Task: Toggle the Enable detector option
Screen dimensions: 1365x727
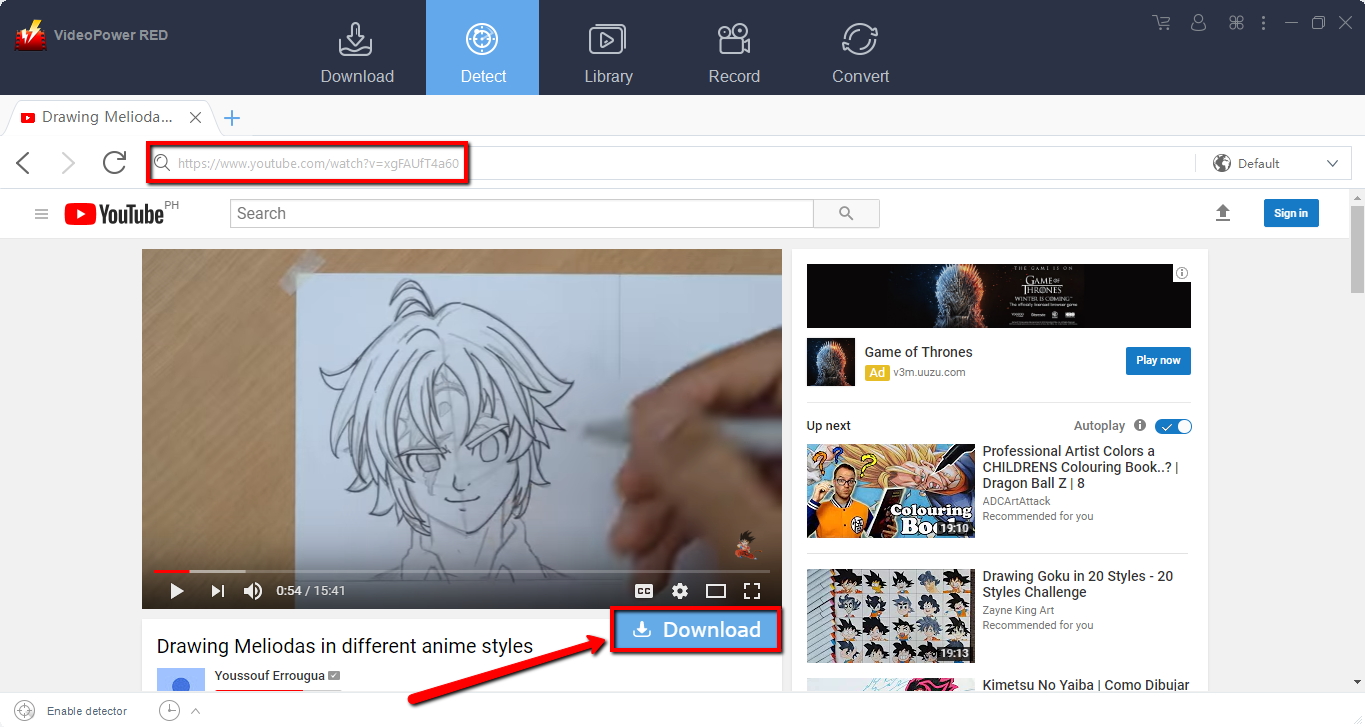Action: pos(71,711)
